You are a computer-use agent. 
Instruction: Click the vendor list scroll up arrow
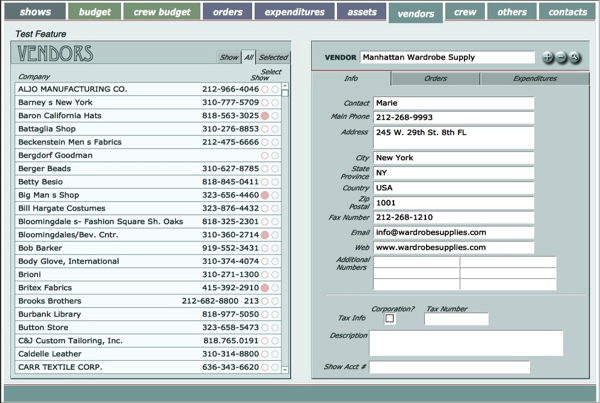(x=285, y=86)
